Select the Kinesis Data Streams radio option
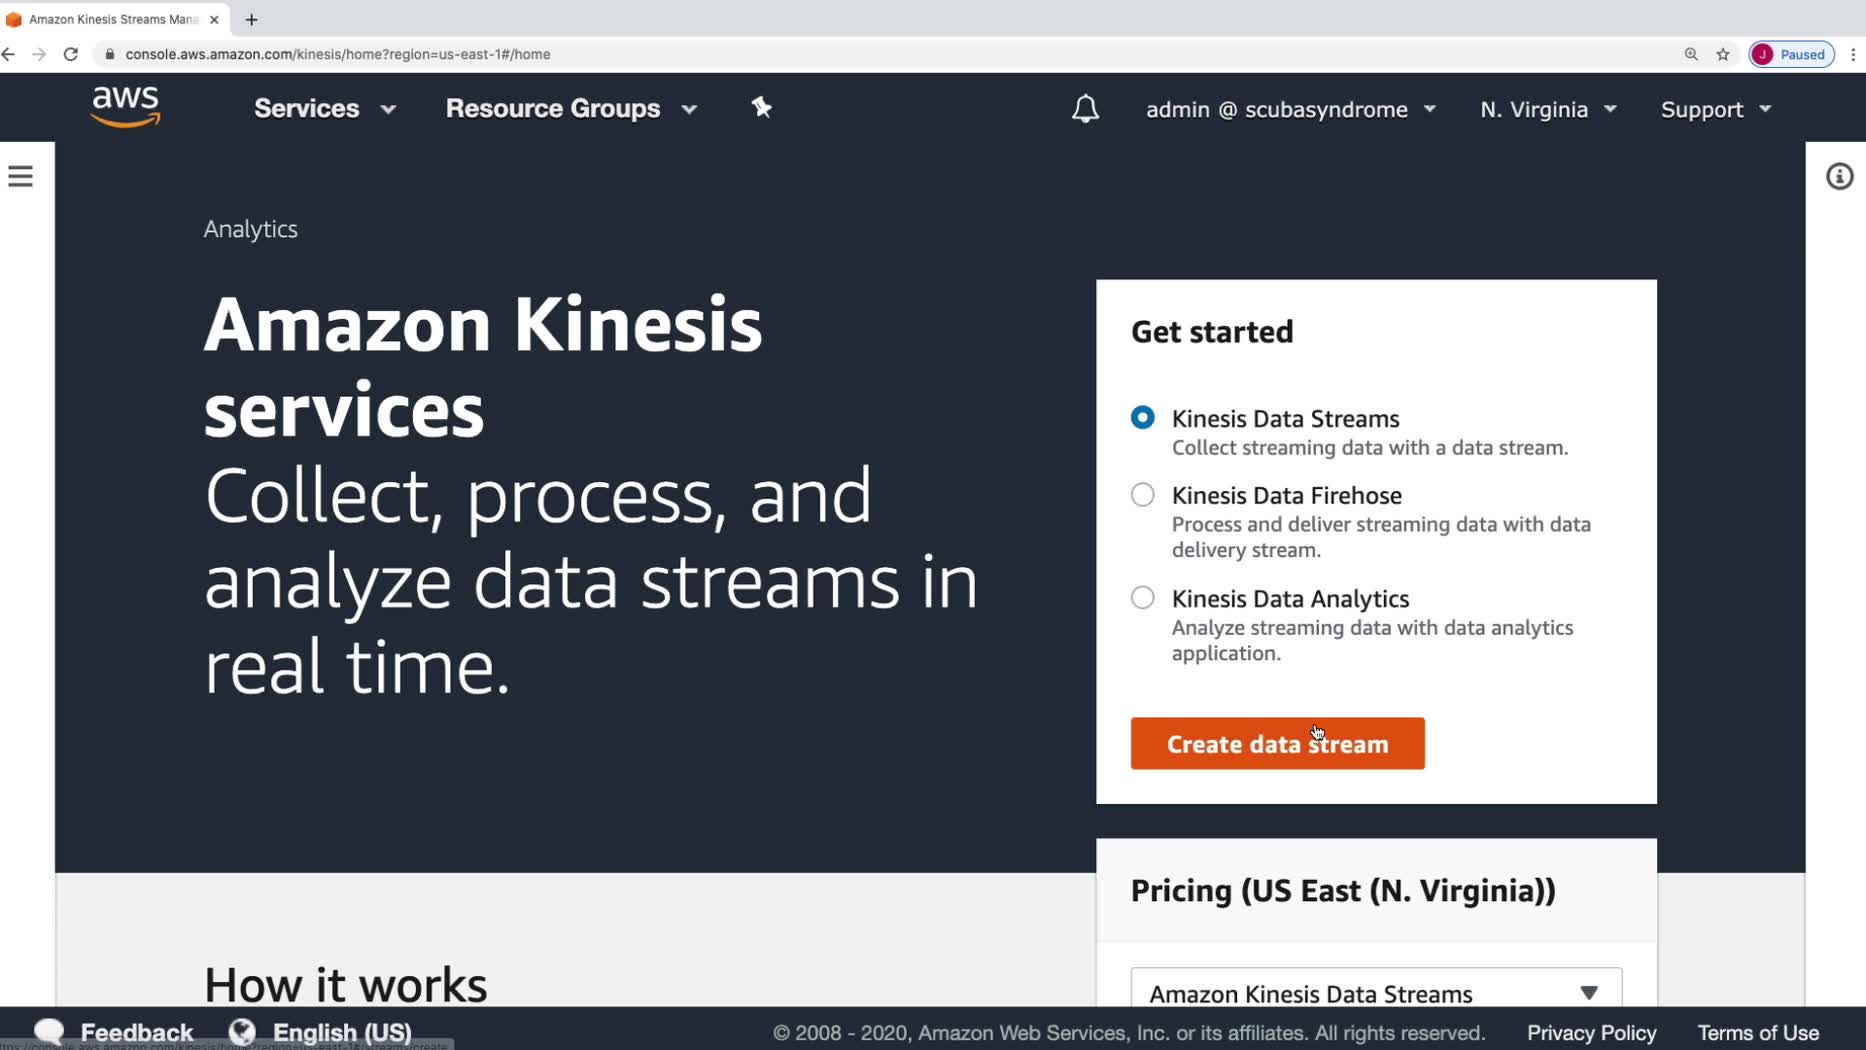Viewport: 1866px width, 1050px height. pos(1142,417)
